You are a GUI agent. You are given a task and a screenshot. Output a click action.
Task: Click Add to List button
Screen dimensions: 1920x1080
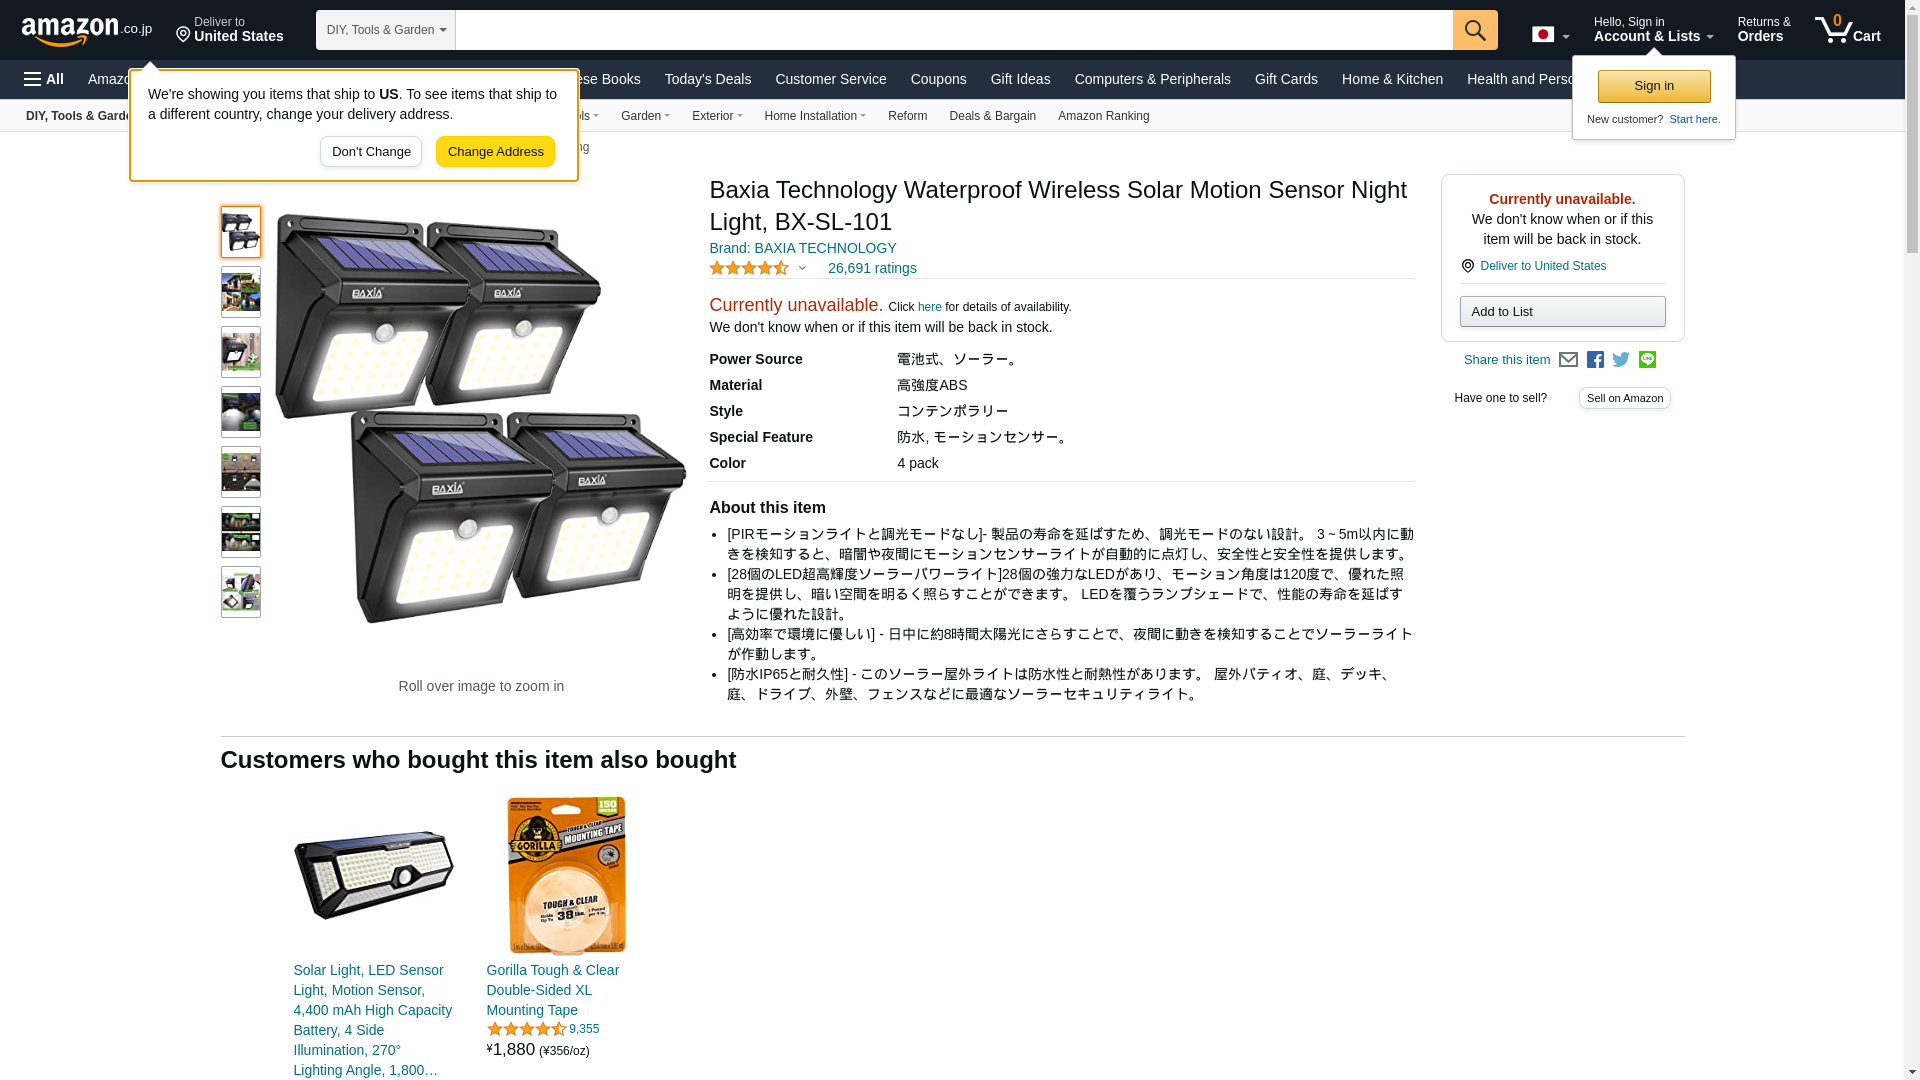[1562, 312]
